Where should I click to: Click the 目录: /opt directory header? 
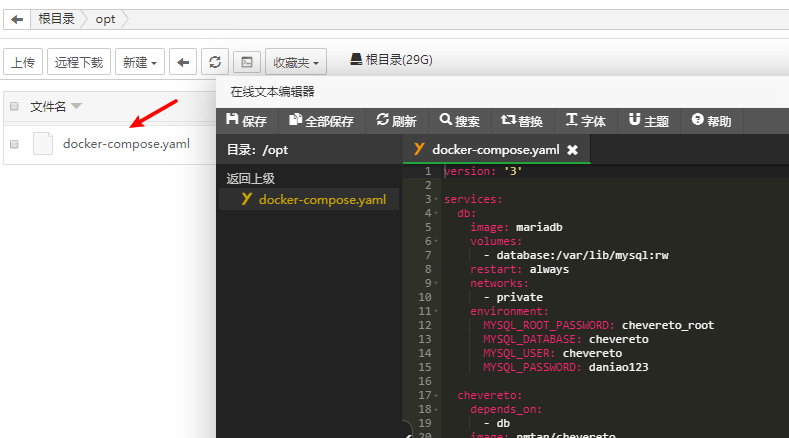[257, 150]
